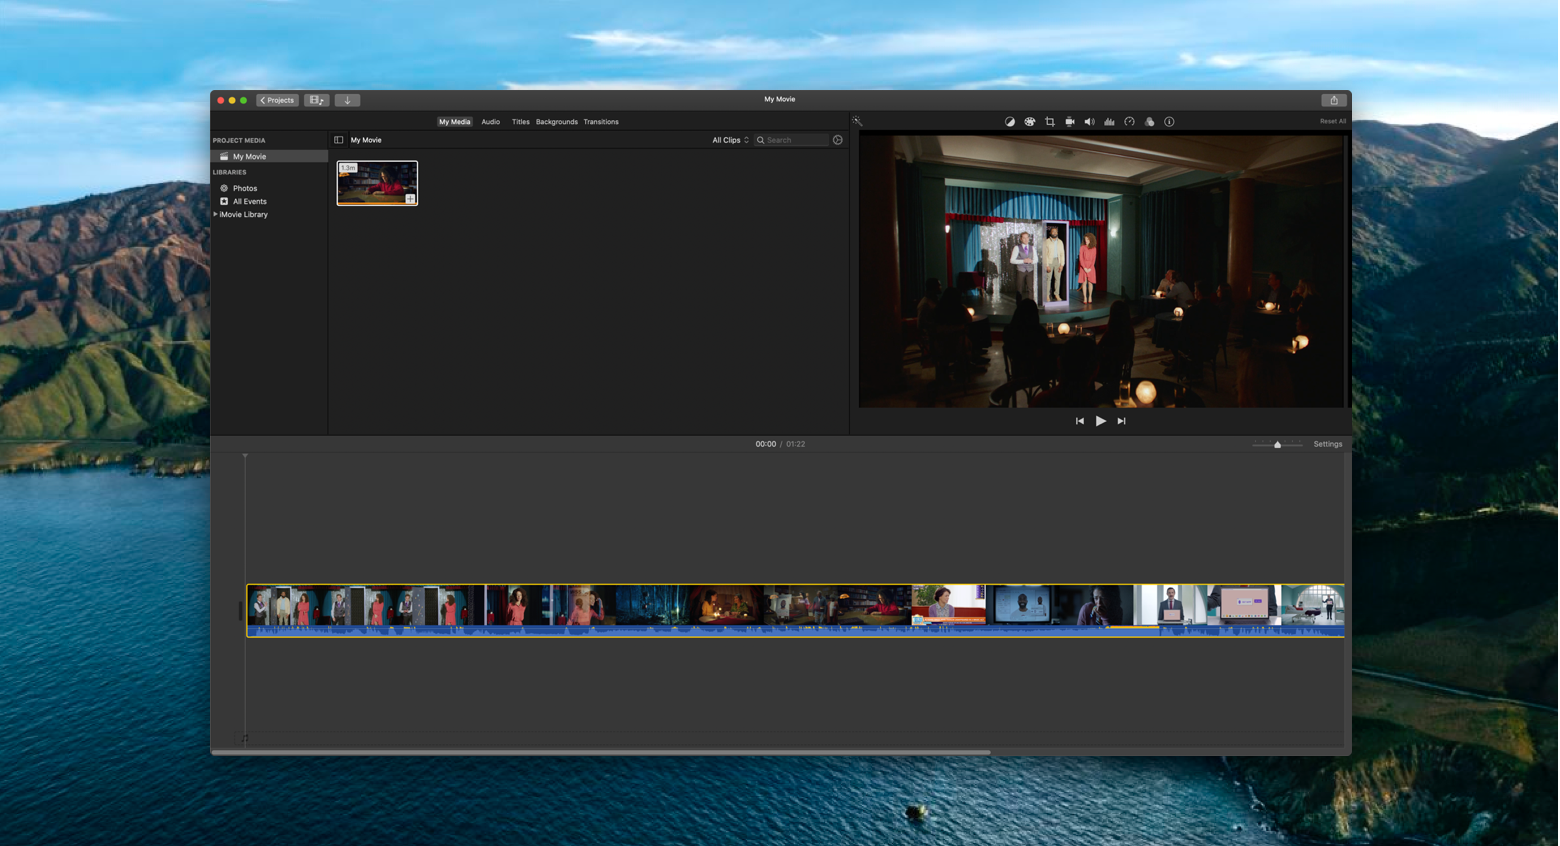Open Clip Filter and Audio Effects
Viewport: 1560px width, 846px height.
click(x=1150, y=122)
